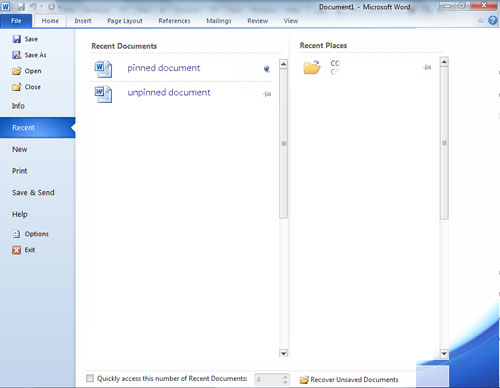Click the Recover Unsaved Documents folder icon
This screenshot has width=500, height=388.
coord(304,380)
